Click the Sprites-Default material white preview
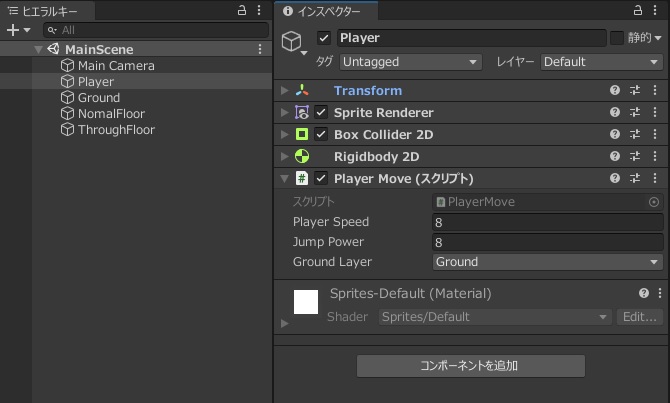The image size is (670, 403). (306, 302)
